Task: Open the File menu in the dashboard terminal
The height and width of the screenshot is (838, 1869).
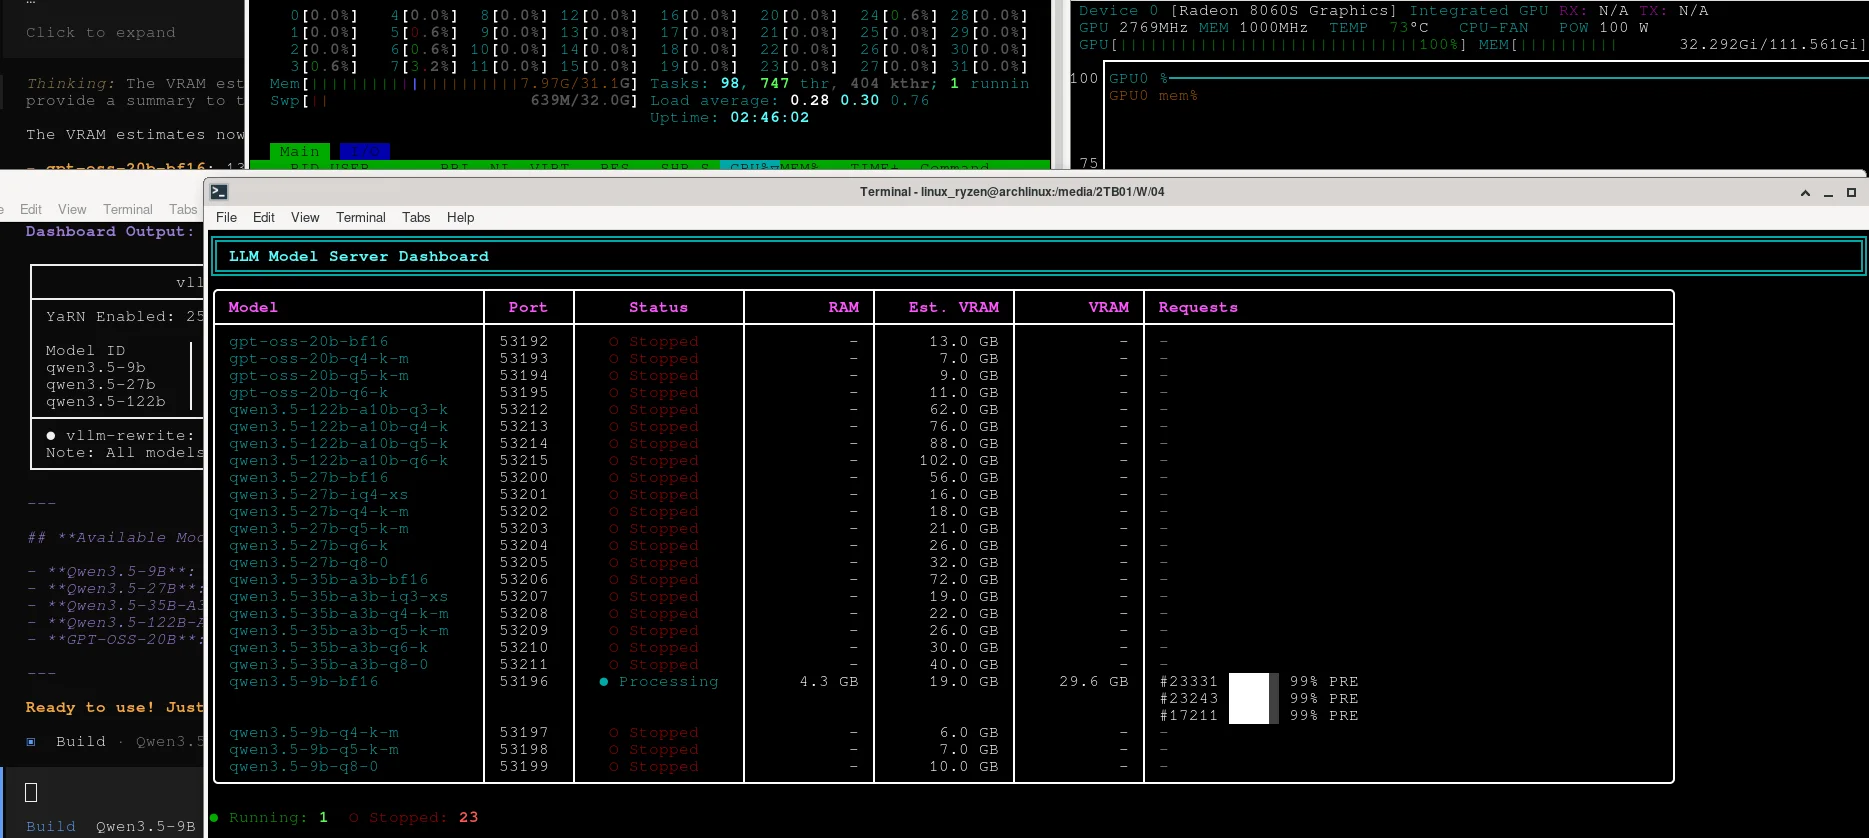Action: tap(226, 218)
